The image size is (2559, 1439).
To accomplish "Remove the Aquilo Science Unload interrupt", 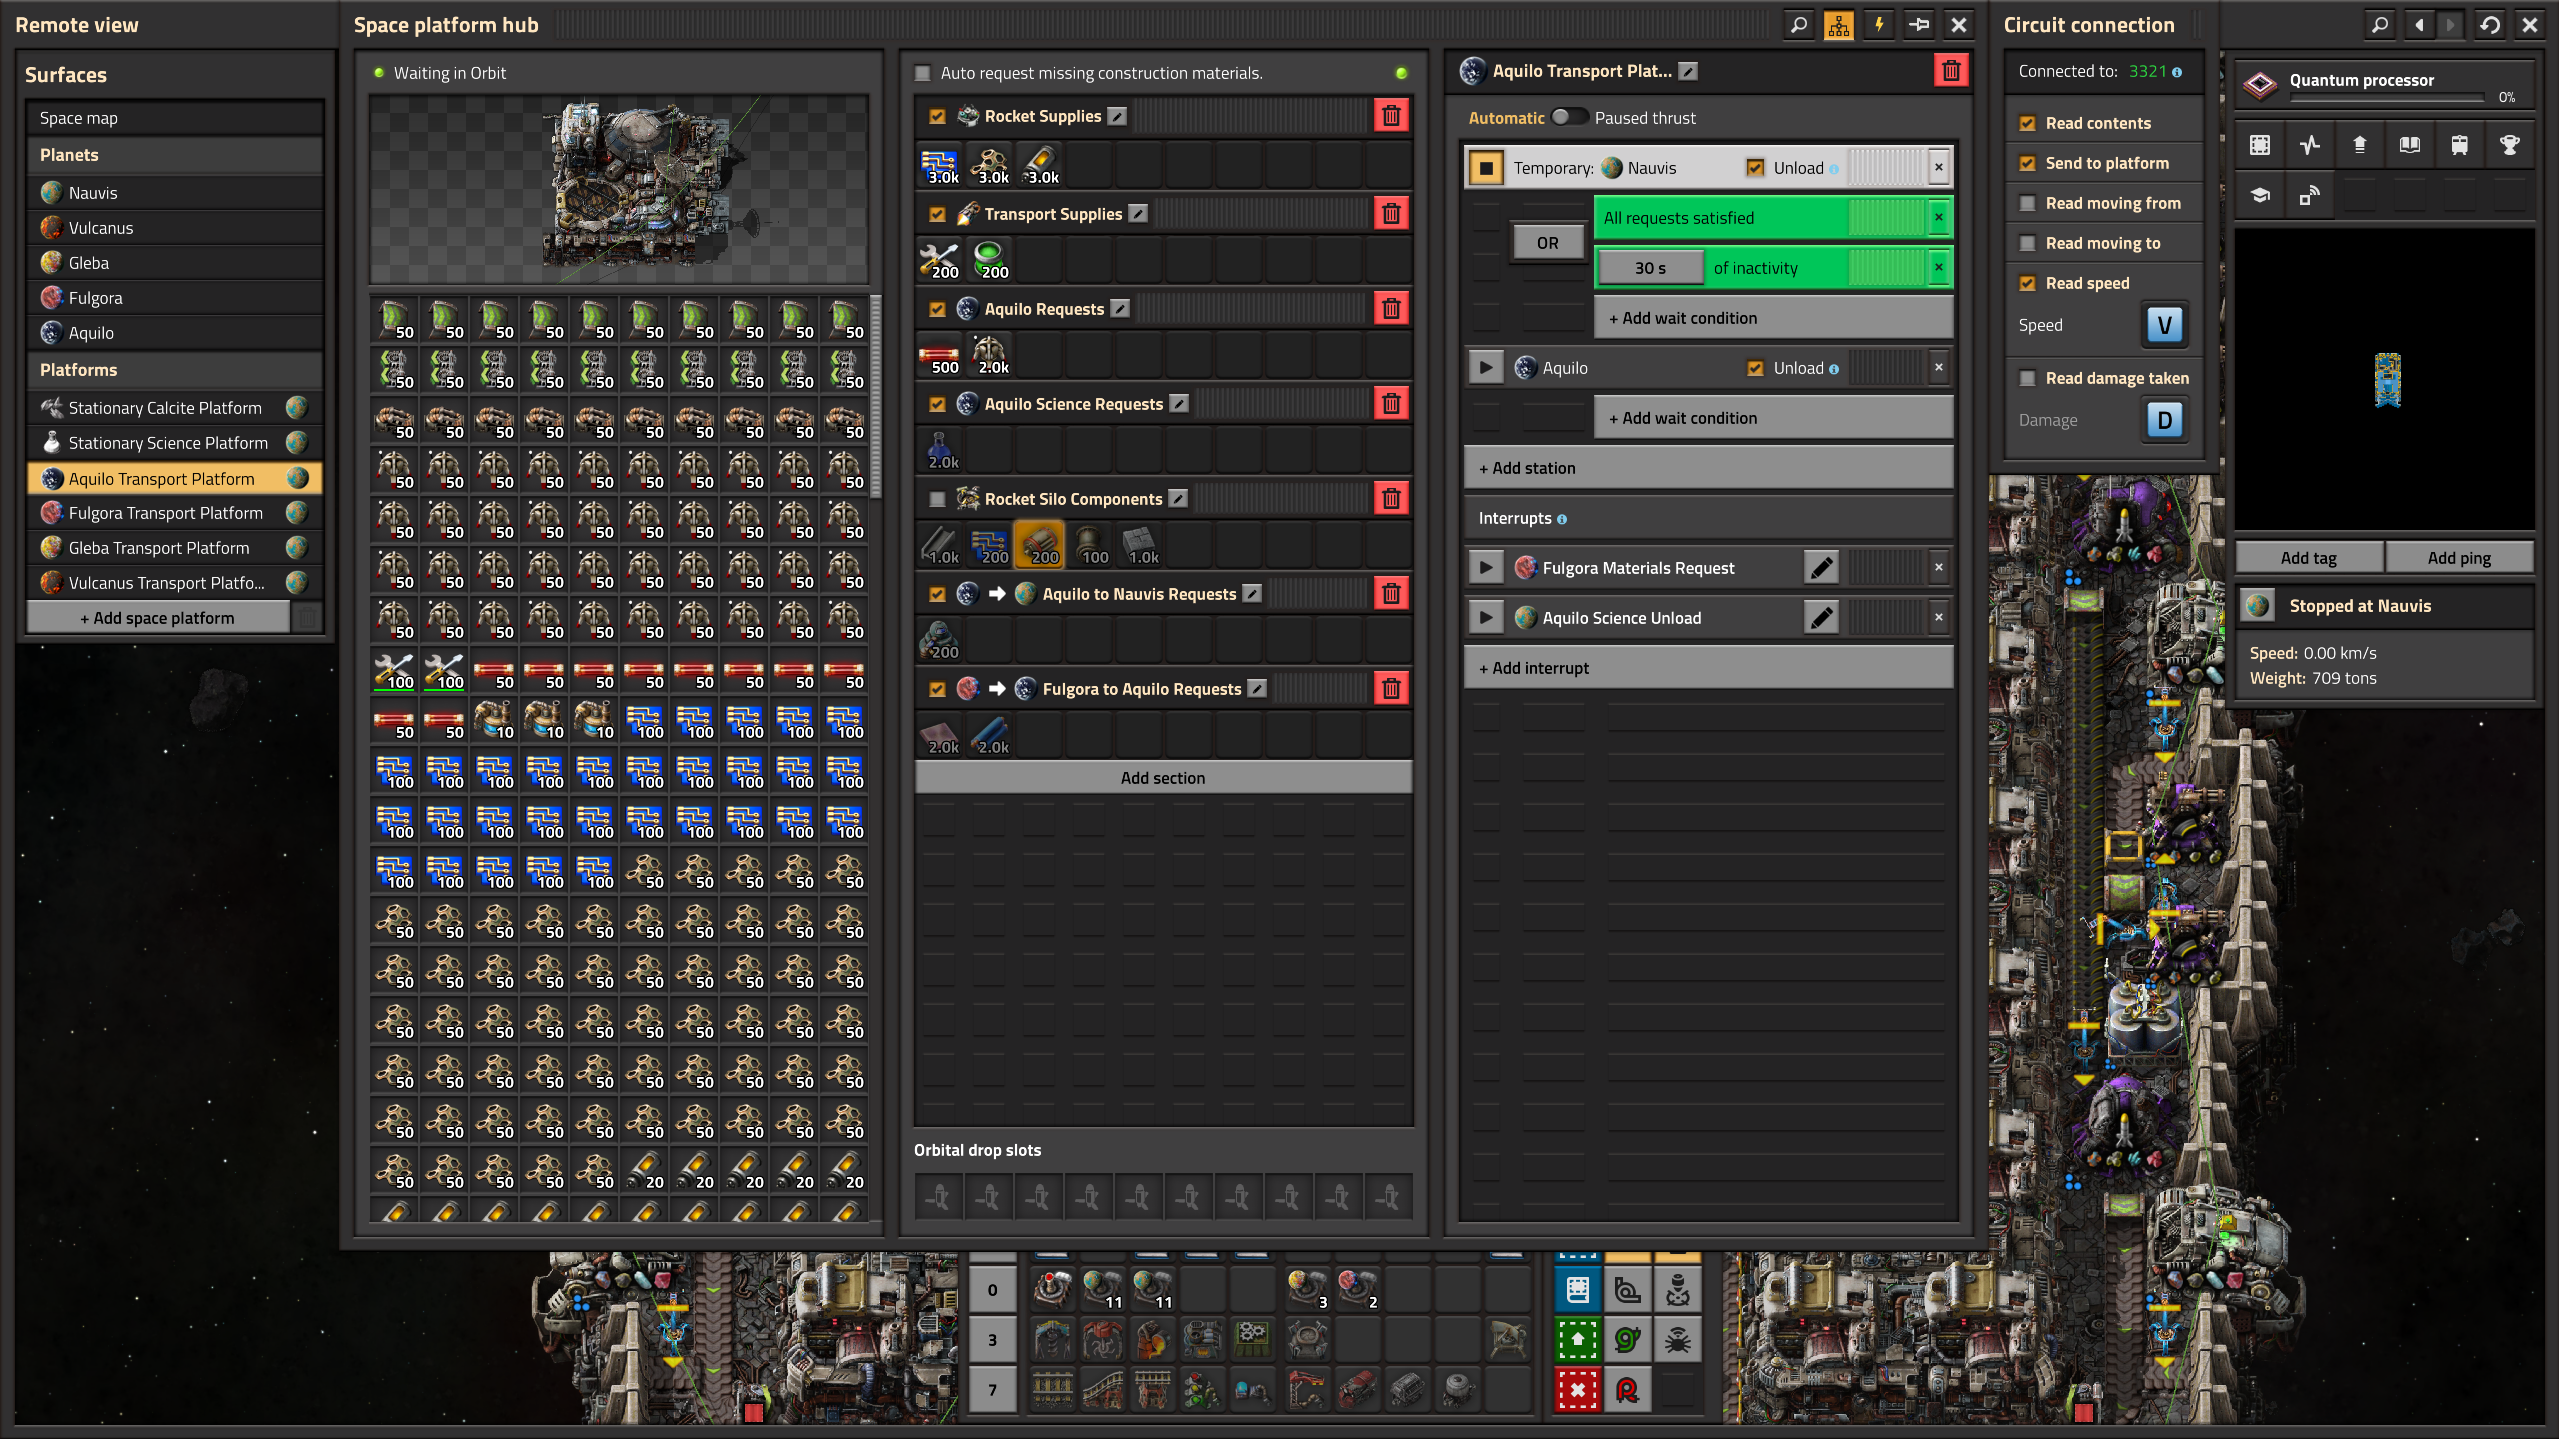I will point(1938,618).
